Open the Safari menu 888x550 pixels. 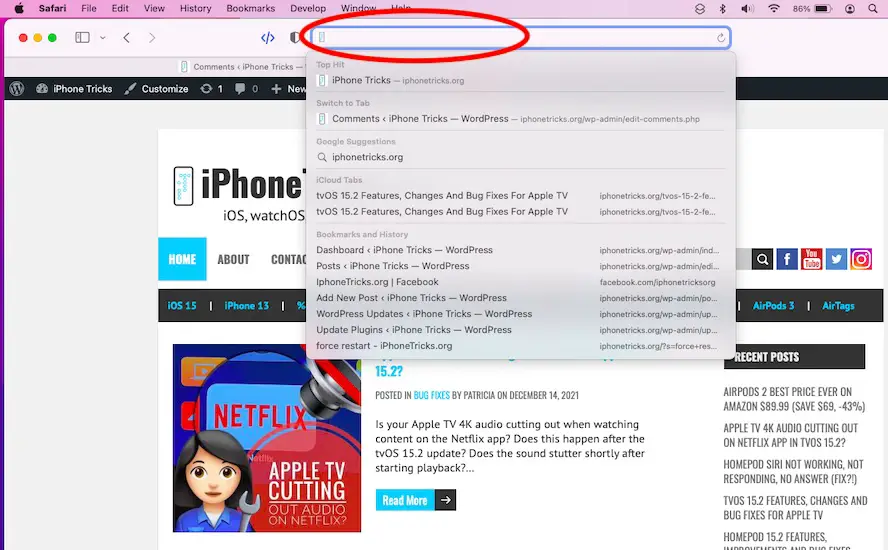pos(52,8)
